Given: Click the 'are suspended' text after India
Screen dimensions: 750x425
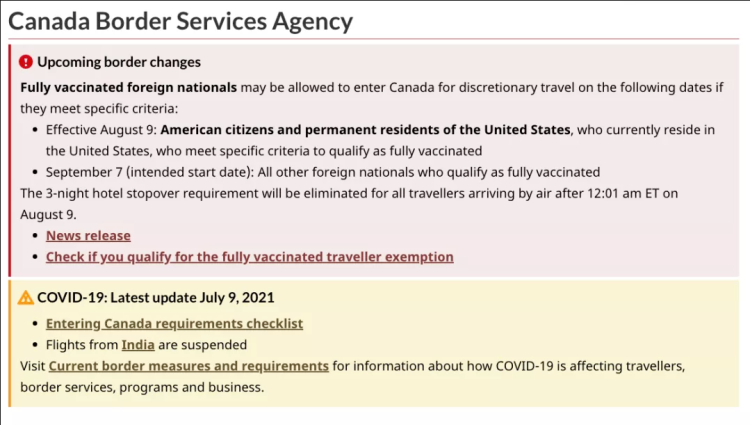Looking at the screenshot, I should [x=202, y=345].
